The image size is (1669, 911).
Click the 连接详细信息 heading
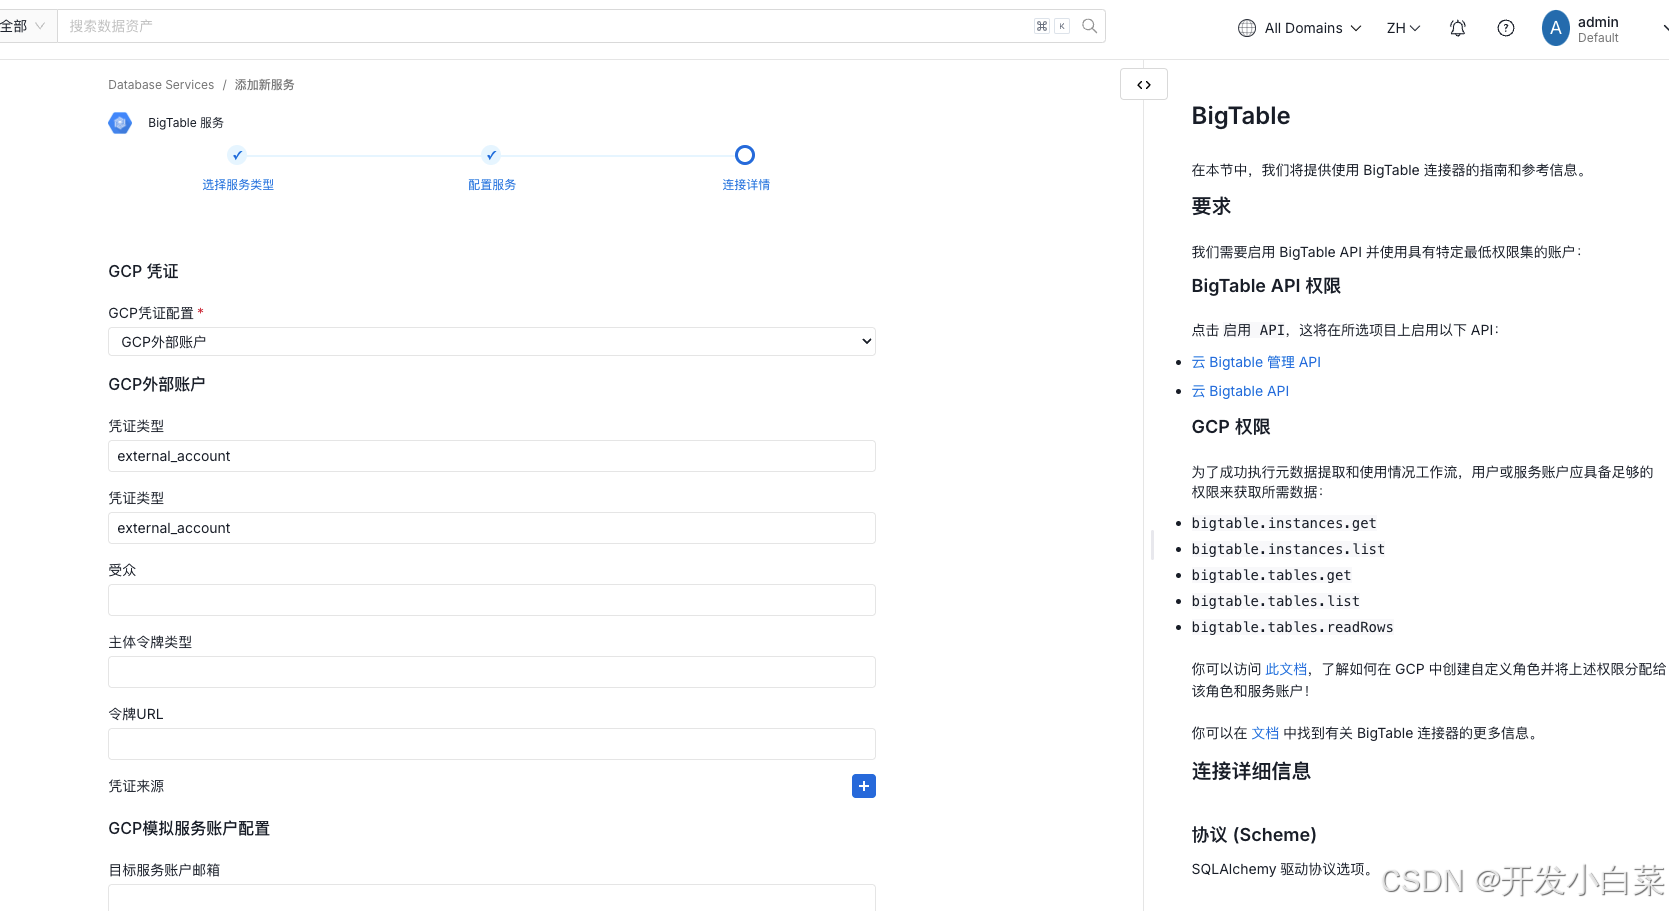click(1251, 771)
